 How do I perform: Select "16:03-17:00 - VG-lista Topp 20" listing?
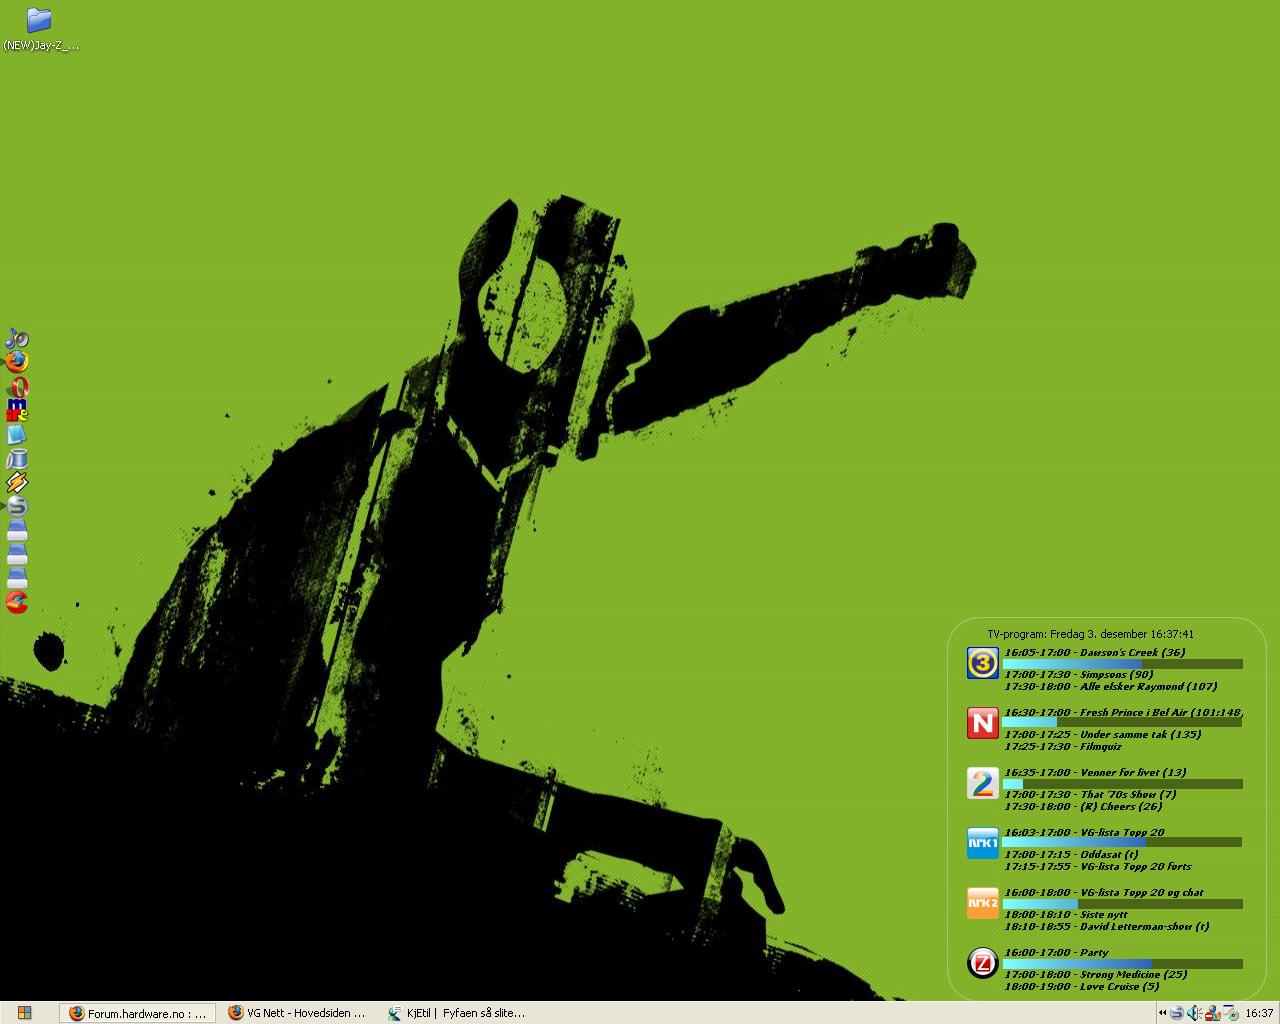[x=1084, y=832]
